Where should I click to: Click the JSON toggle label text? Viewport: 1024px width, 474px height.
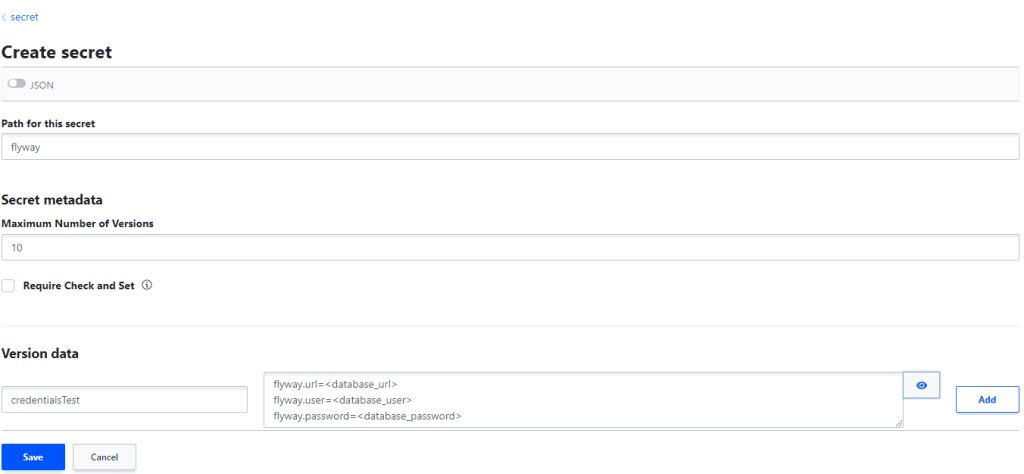click(x=41, y=85)
